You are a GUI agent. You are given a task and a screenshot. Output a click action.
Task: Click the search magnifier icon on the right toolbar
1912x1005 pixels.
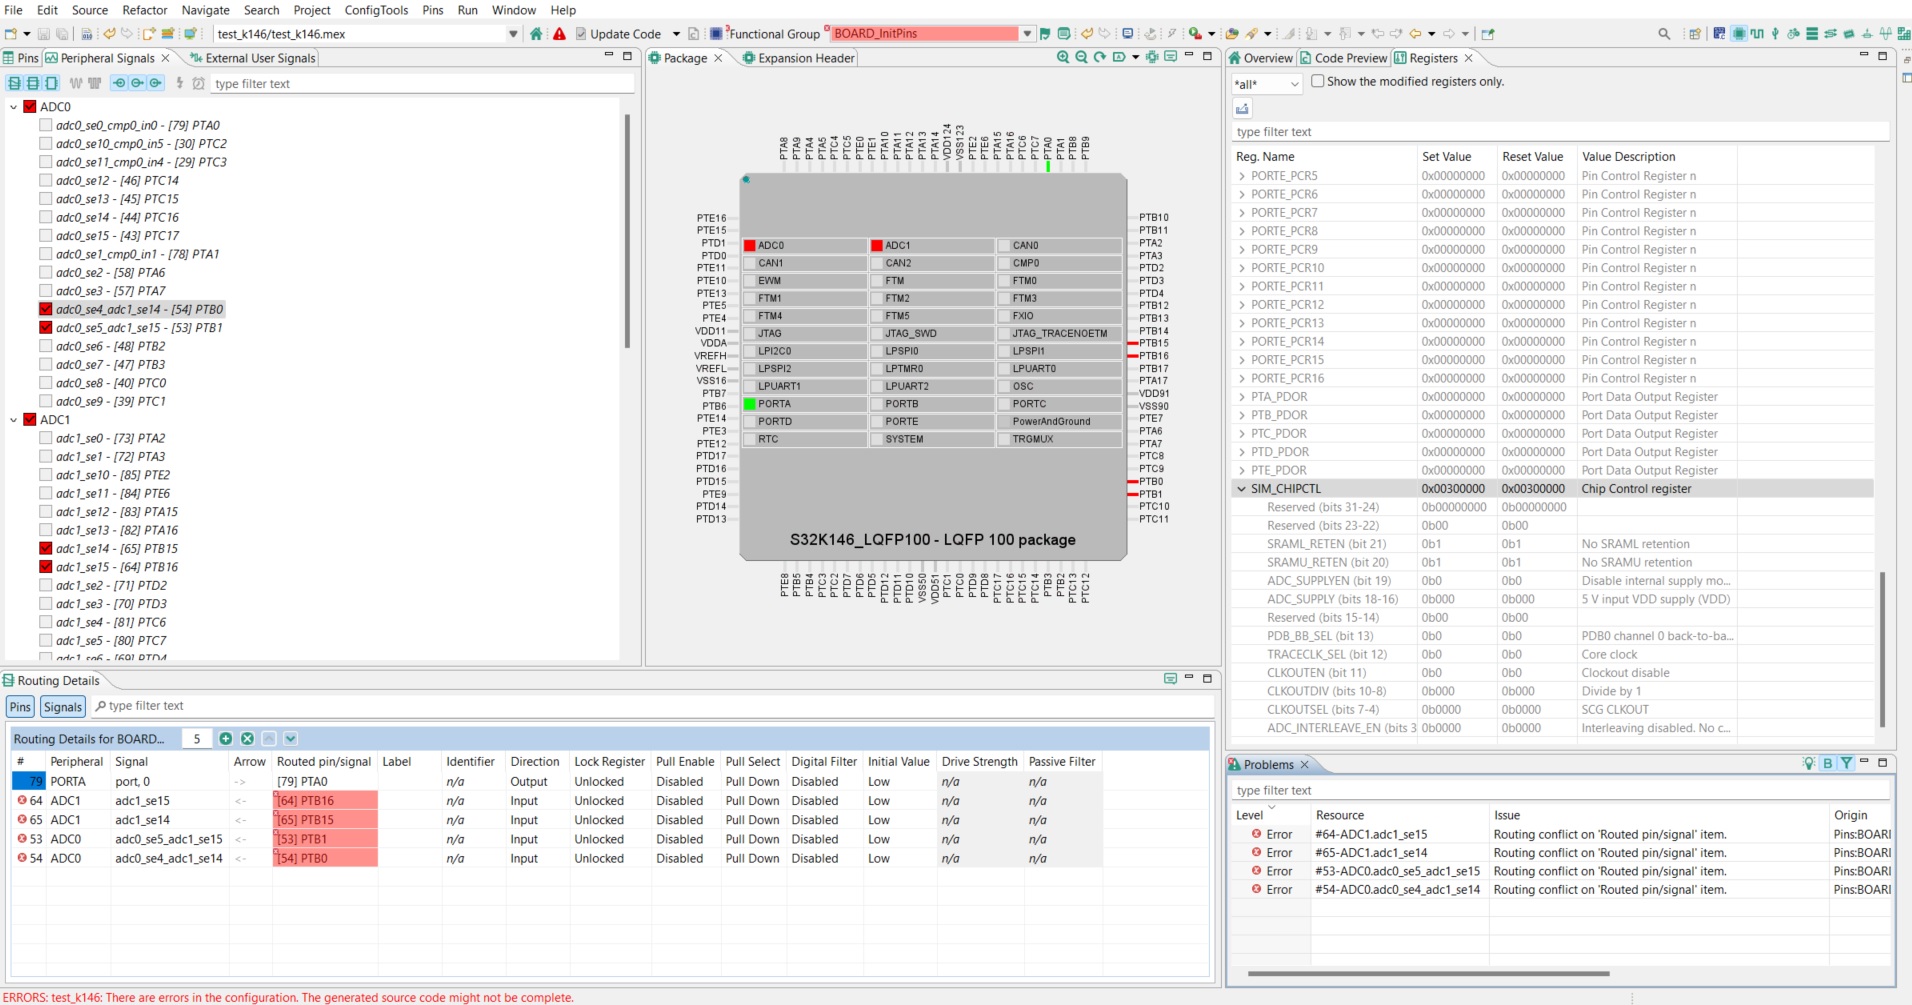pos(1664,33)
